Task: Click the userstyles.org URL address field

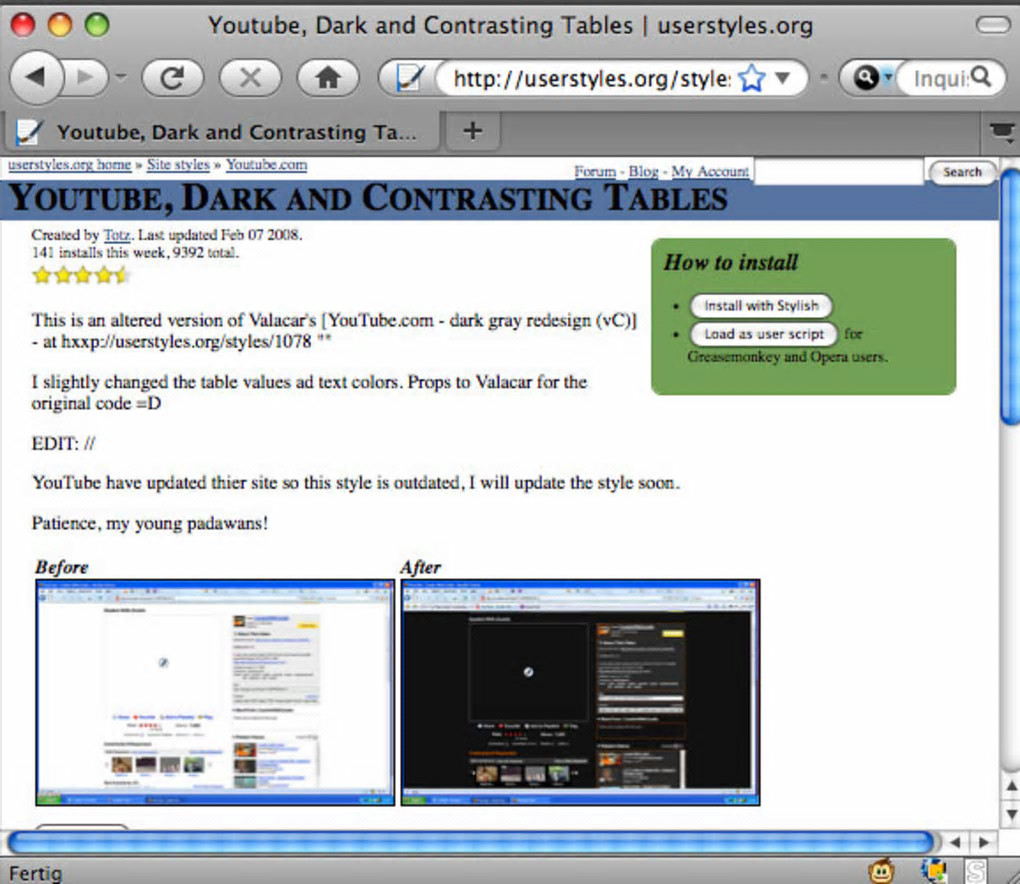Action: pyautogui.click(x=591, y=79)
